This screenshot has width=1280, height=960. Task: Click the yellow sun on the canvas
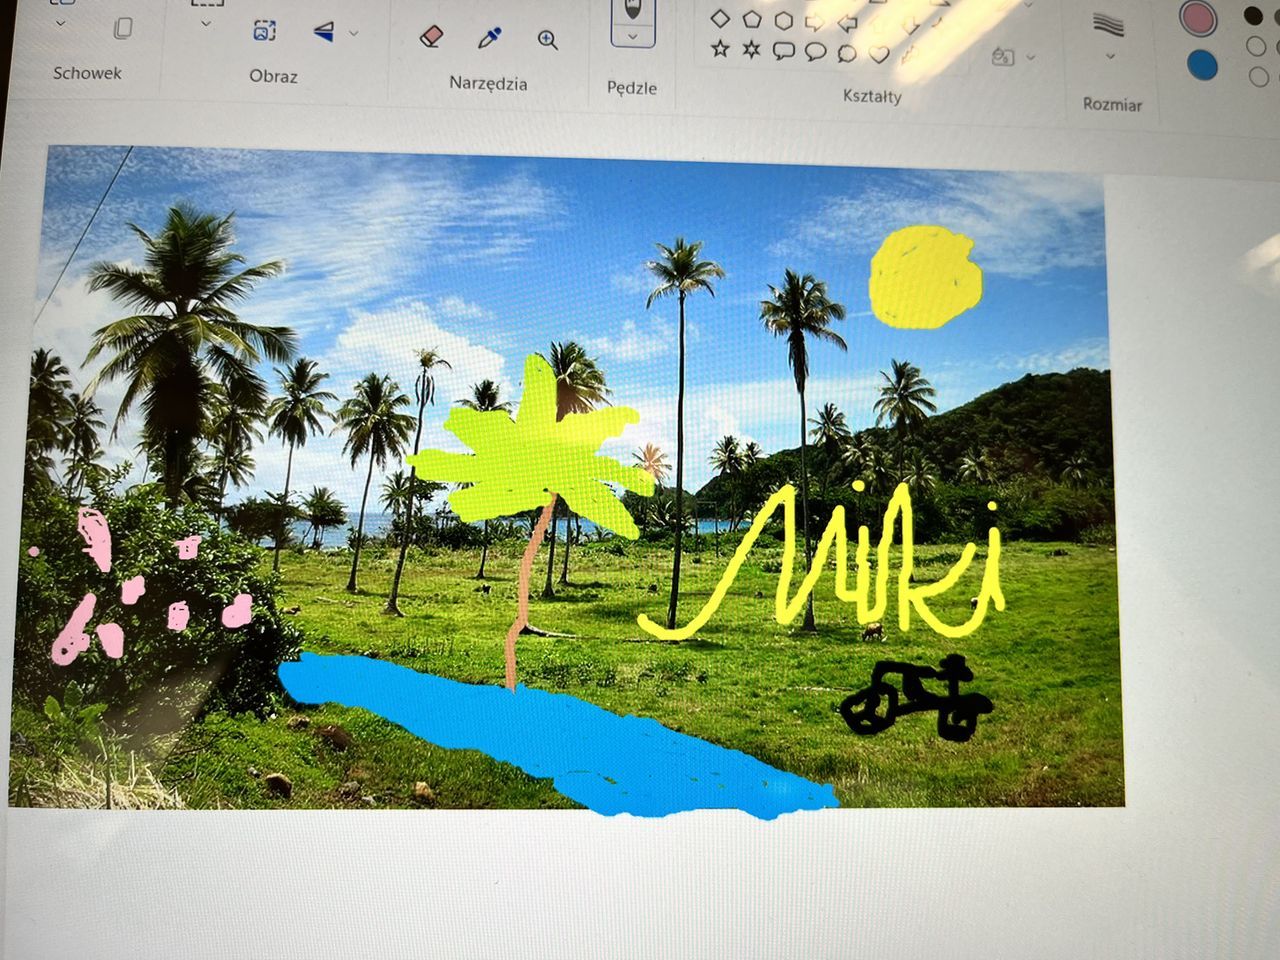[925, 278]
